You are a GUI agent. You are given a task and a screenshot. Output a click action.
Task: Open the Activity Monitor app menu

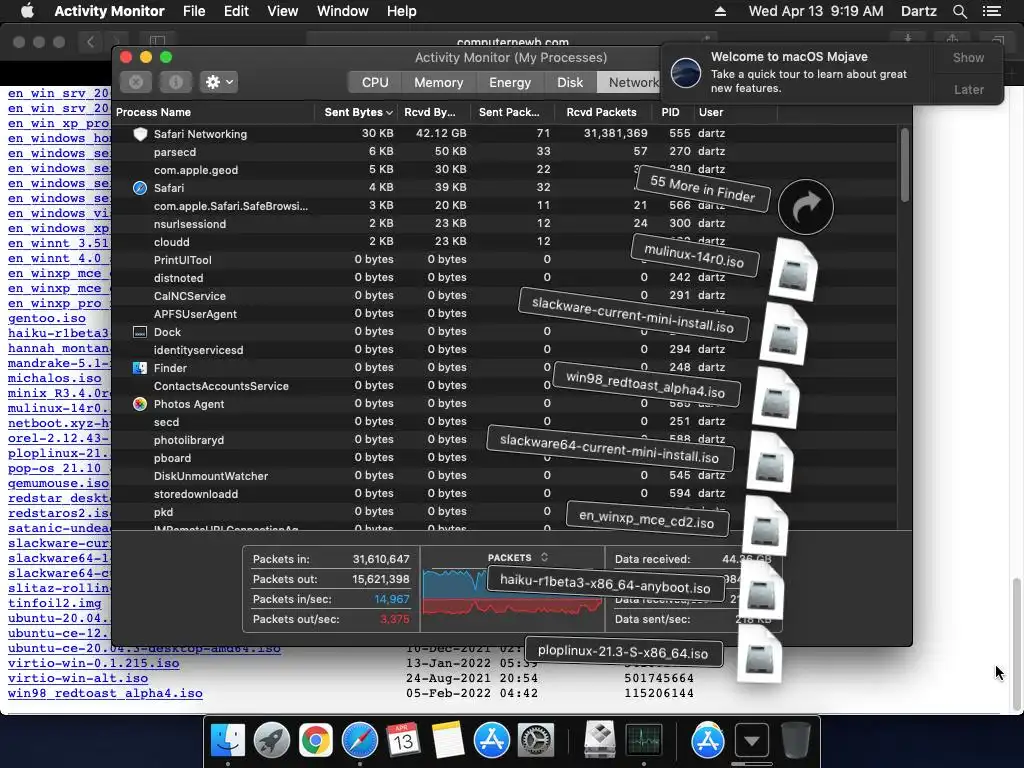tap(109, 11)
